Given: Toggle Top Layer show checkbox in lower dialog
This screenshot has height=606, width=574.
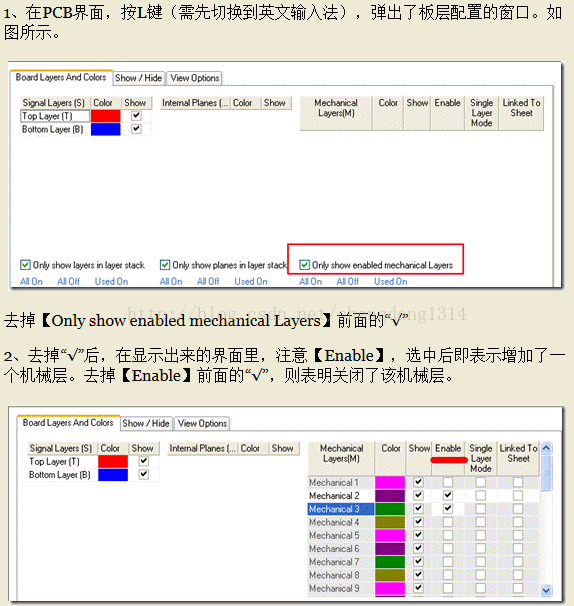Looking at the screenshot, I should [144, 461].
